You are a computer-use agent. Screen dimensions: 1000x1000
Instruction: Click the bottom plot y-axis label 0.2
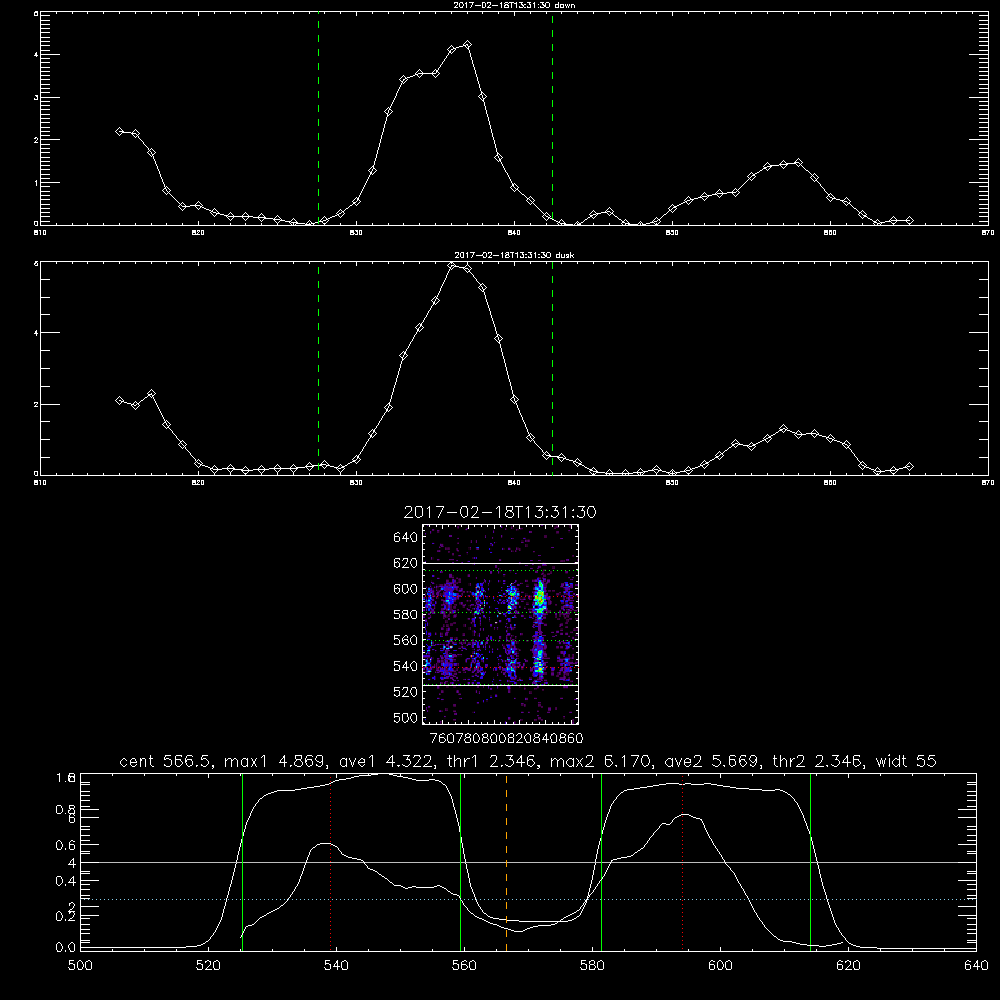point(66,916)
